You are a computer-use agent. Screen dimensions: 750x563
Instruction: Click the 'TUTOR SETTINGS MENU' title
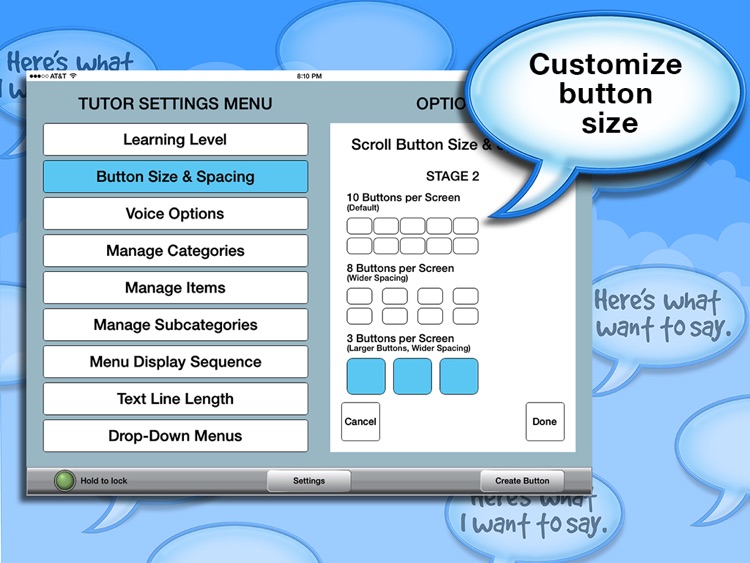pos(175,104)
